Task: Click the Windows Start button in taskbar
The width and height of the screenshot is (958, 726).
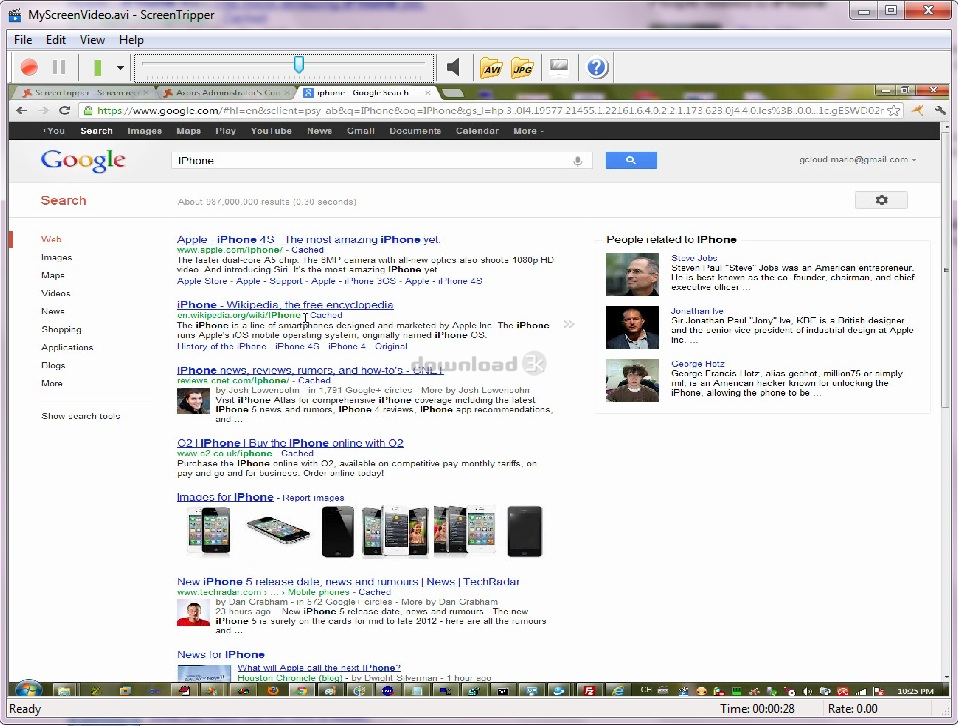Action: pyautogui.click(x=27, y=690)
